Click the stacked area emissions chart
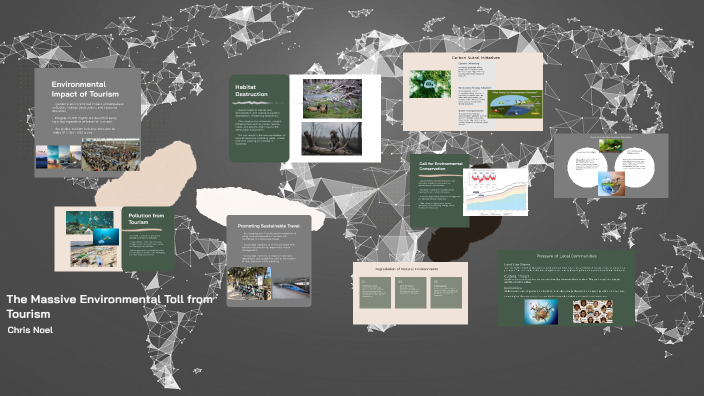Image resolution: width=704 pixels, height=396 pixels. pyautogui.click(x=495, y=192)
